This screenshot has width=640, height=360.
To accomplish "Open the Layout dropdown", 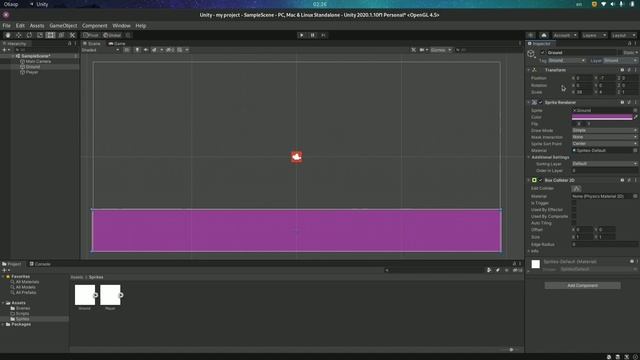I will coord(624,35).
